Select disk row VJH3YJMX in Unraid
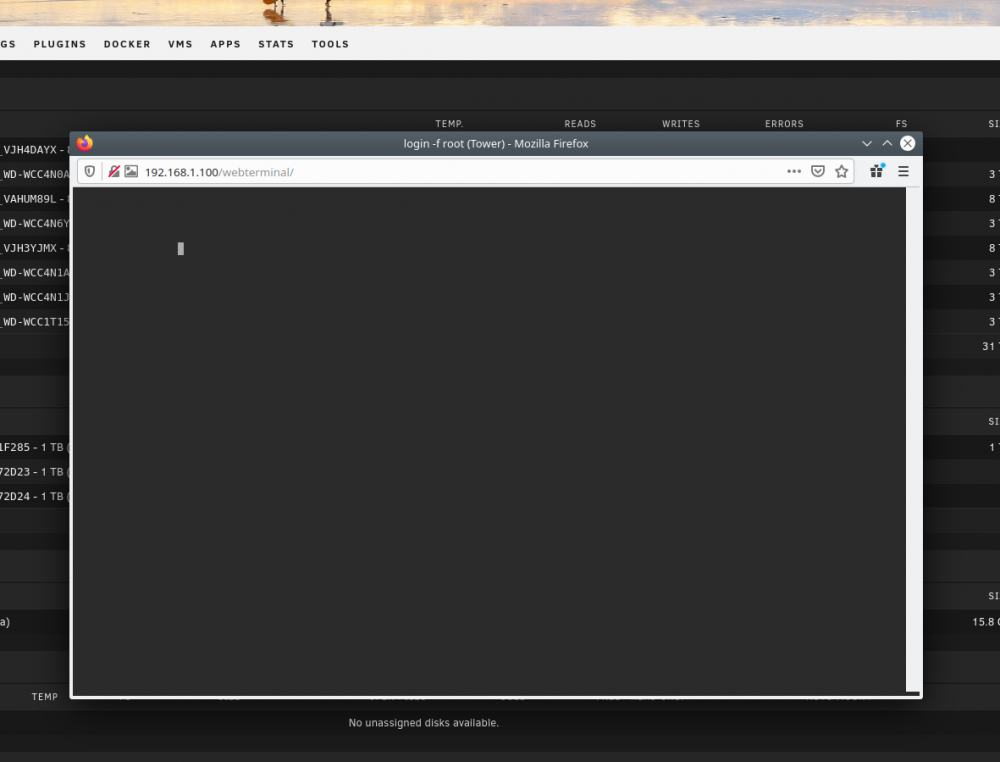Viewport: 1000px width, 762px height. [x=33, y=248]
